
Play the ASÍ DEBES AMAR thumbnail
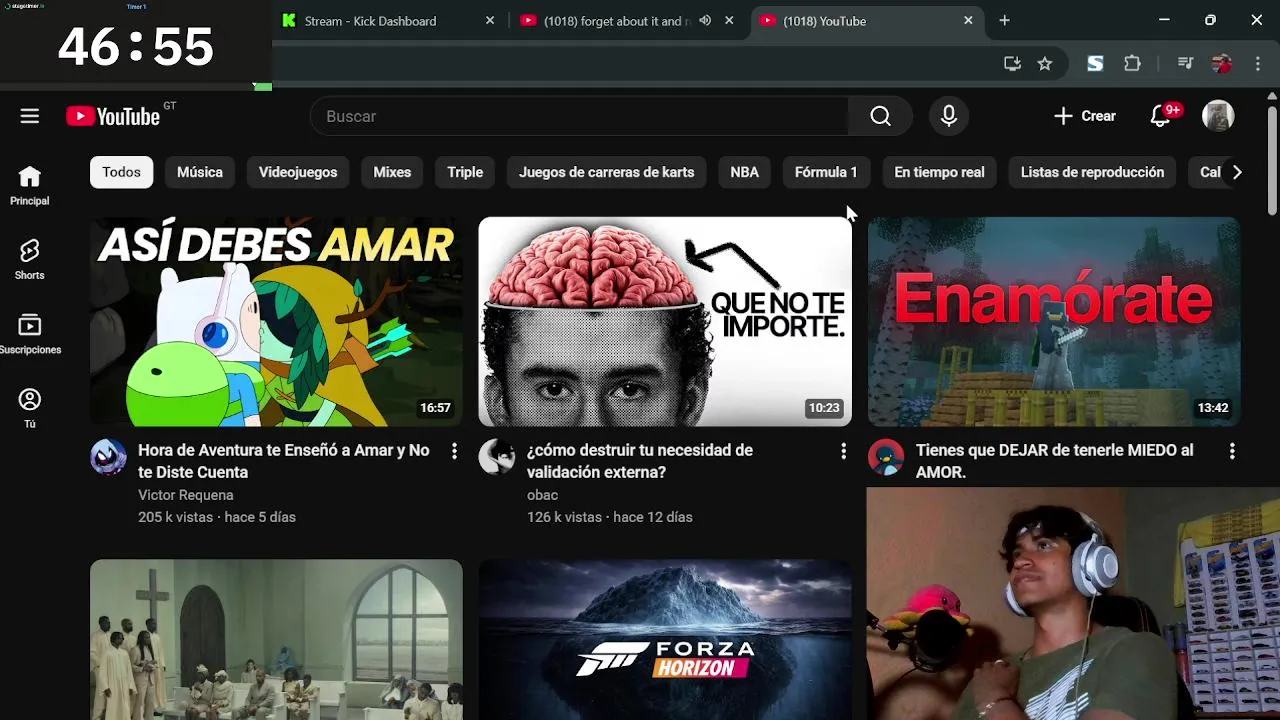[276, 322]
